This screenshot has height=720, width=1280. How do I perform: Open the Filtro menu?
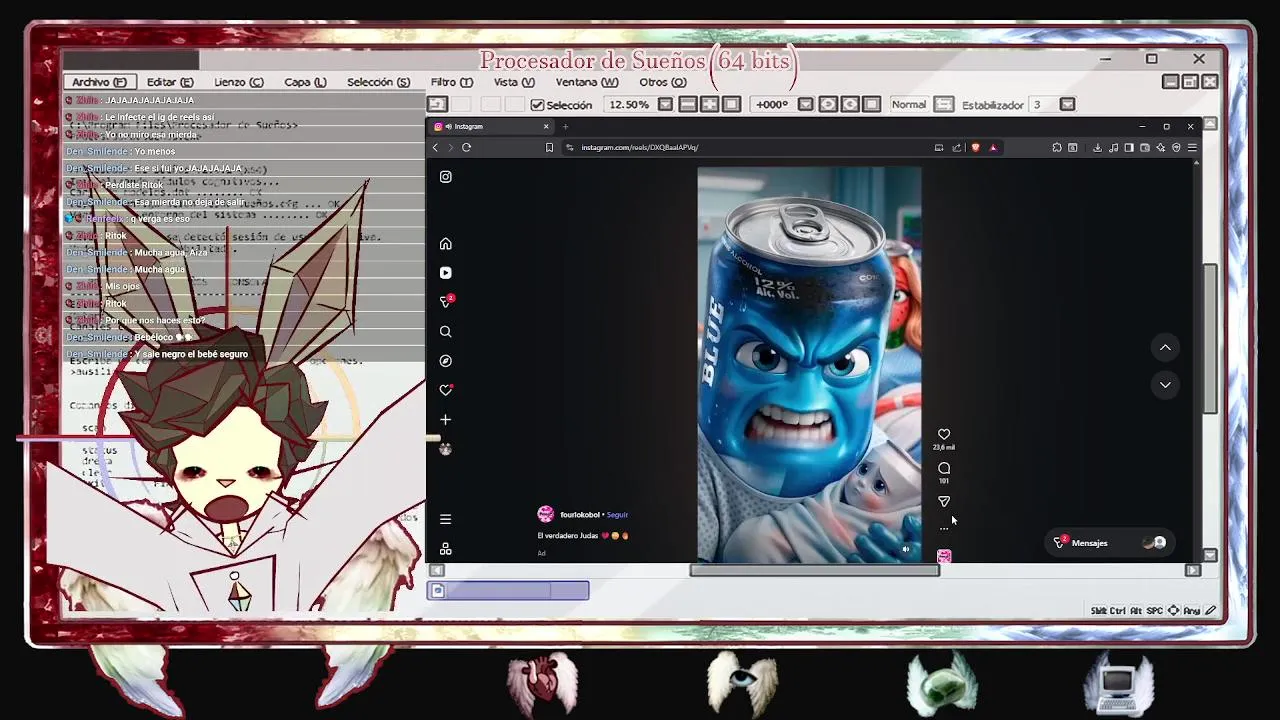click(x=452, y=82)
